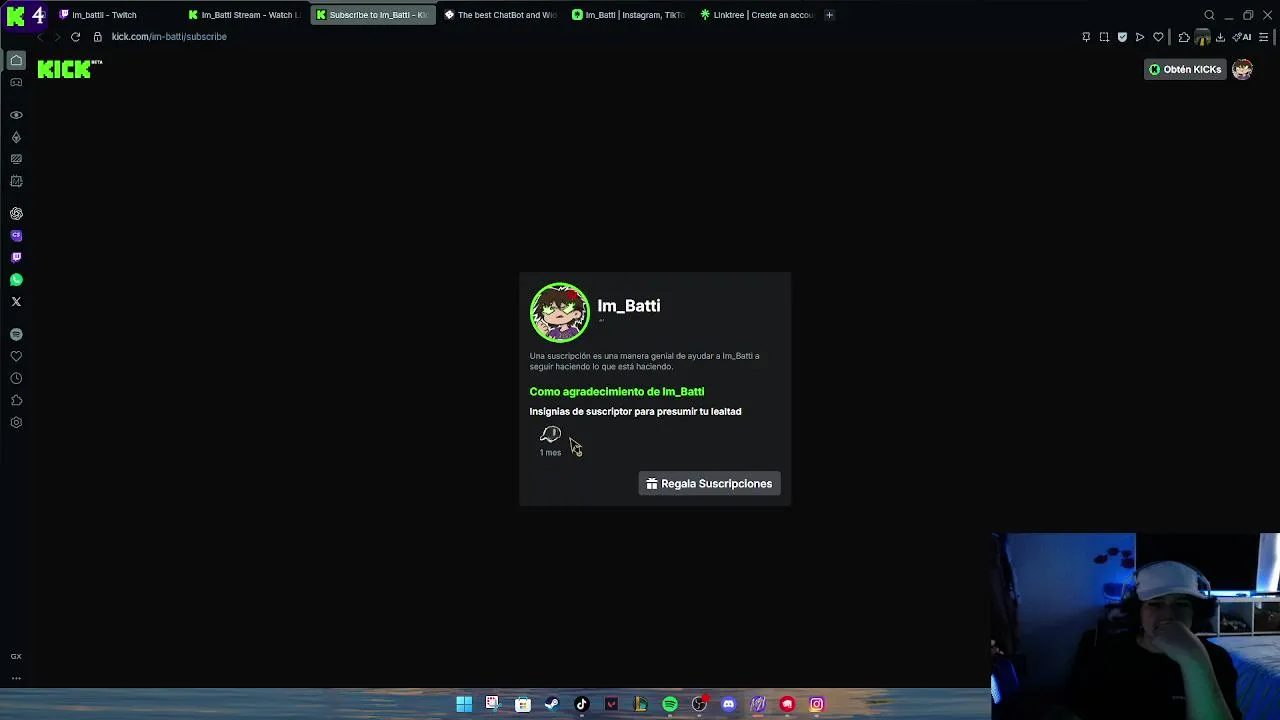This screenshot has width=1280, height=720.
Task: Switch to the Linktree tab
Action: click(x=757, y=15)
